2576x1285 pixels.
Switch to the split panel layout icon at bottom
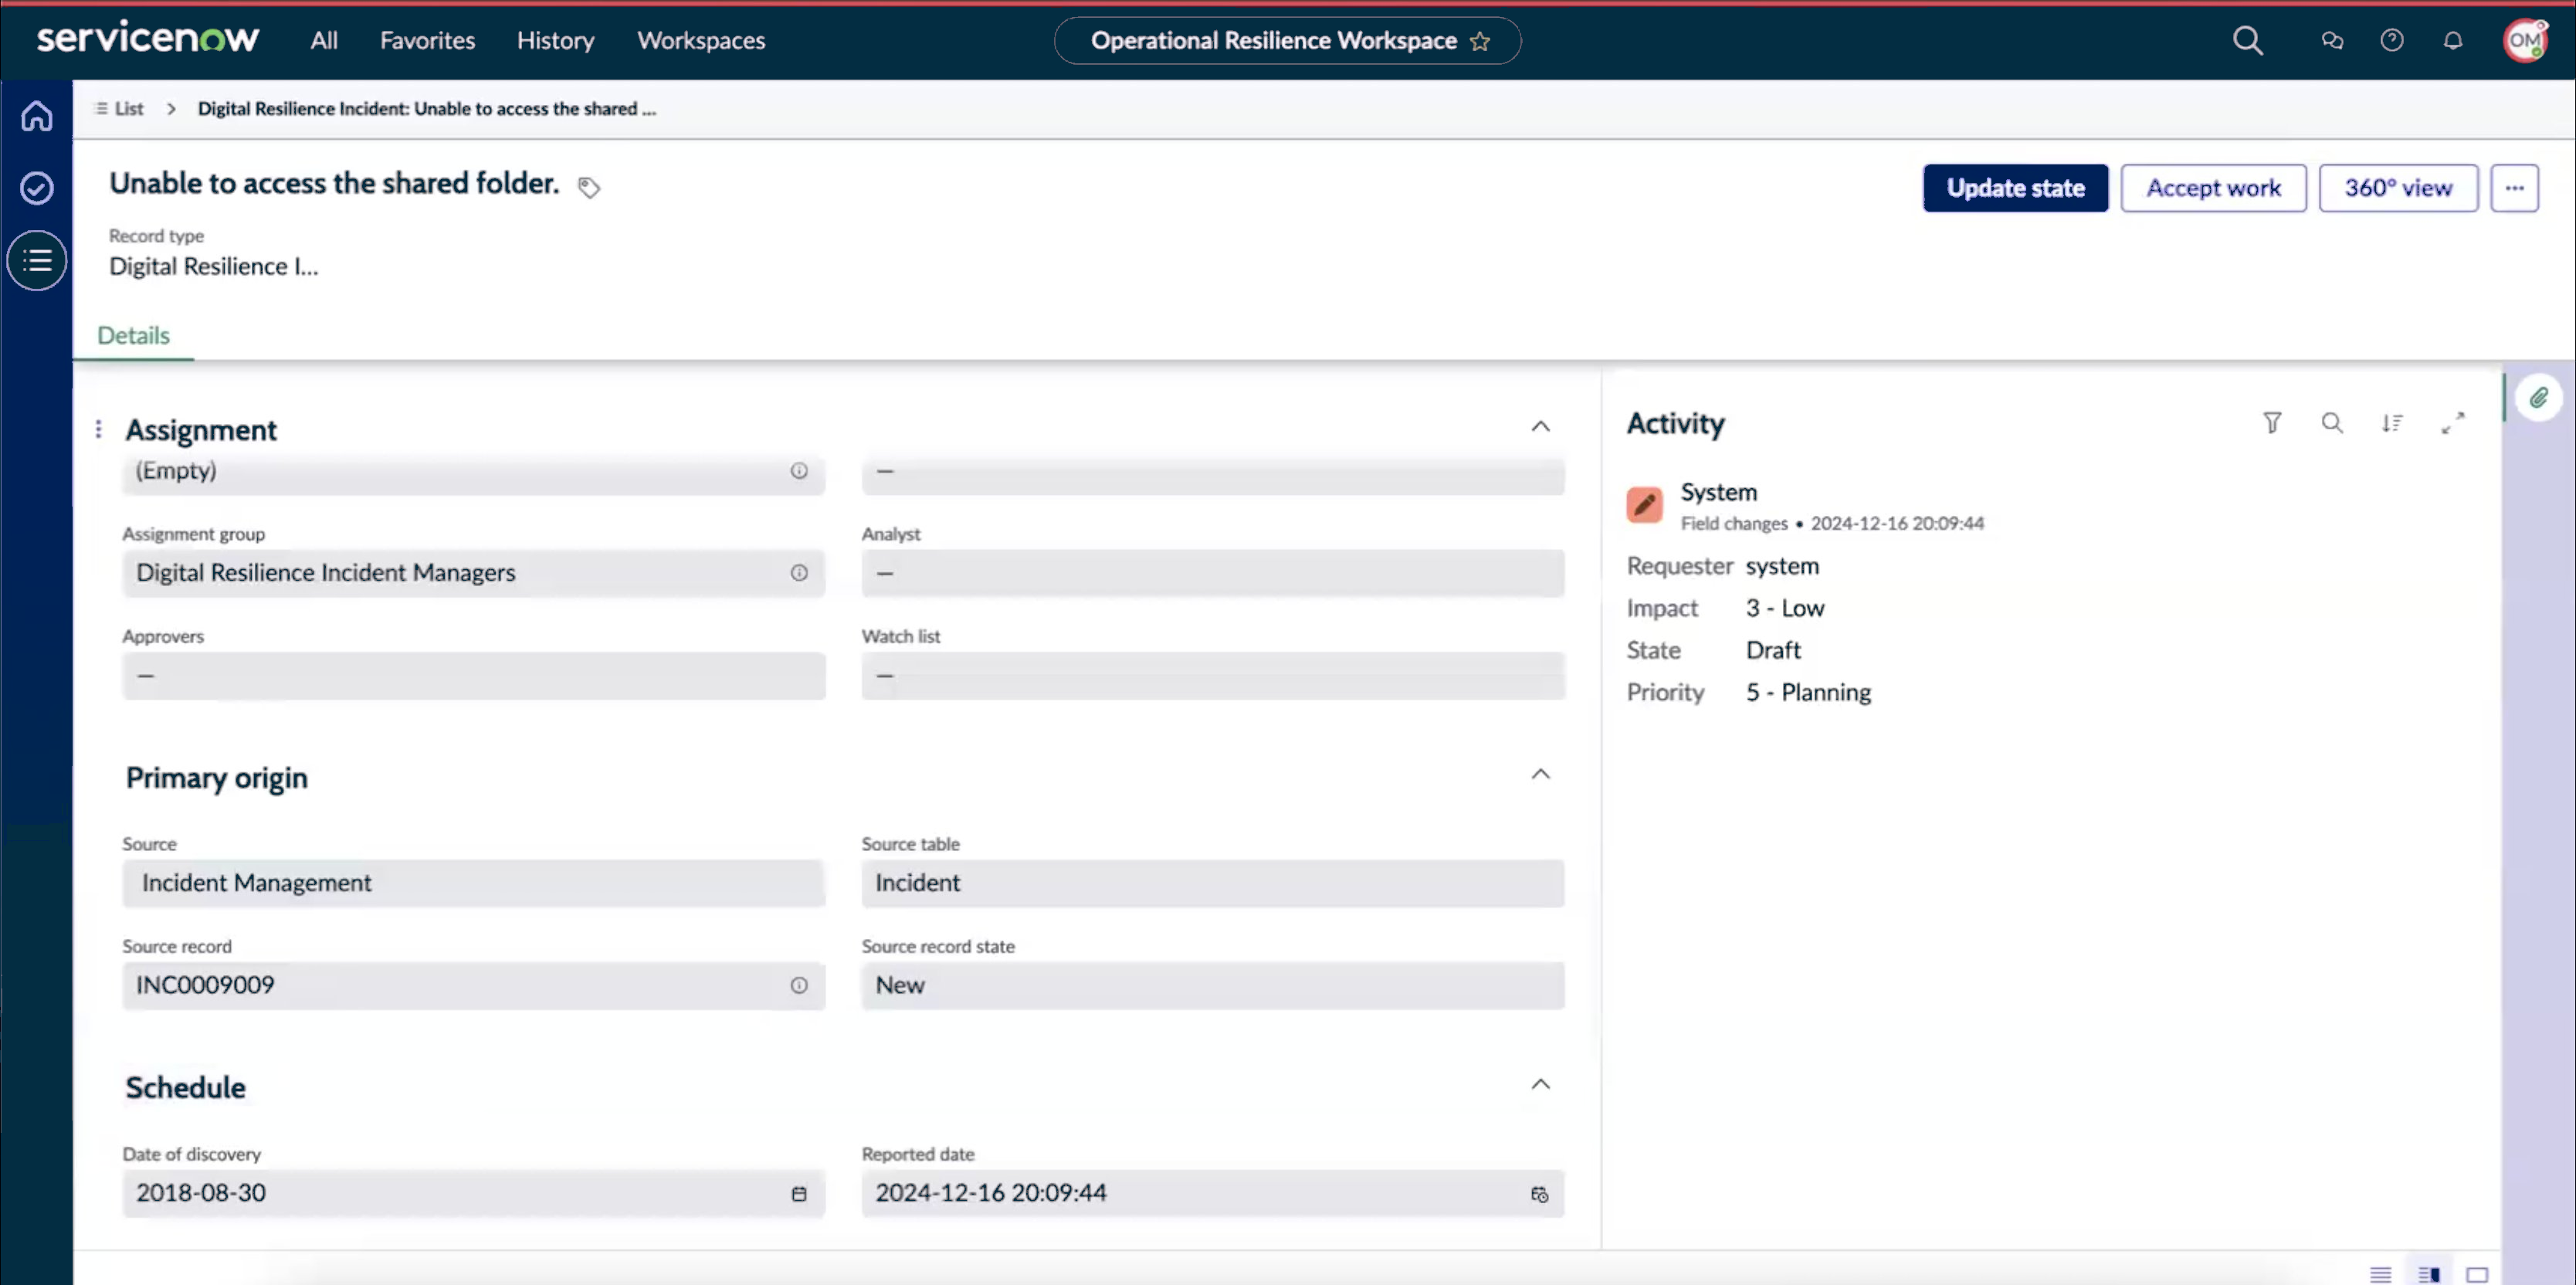(2428, 1274)
